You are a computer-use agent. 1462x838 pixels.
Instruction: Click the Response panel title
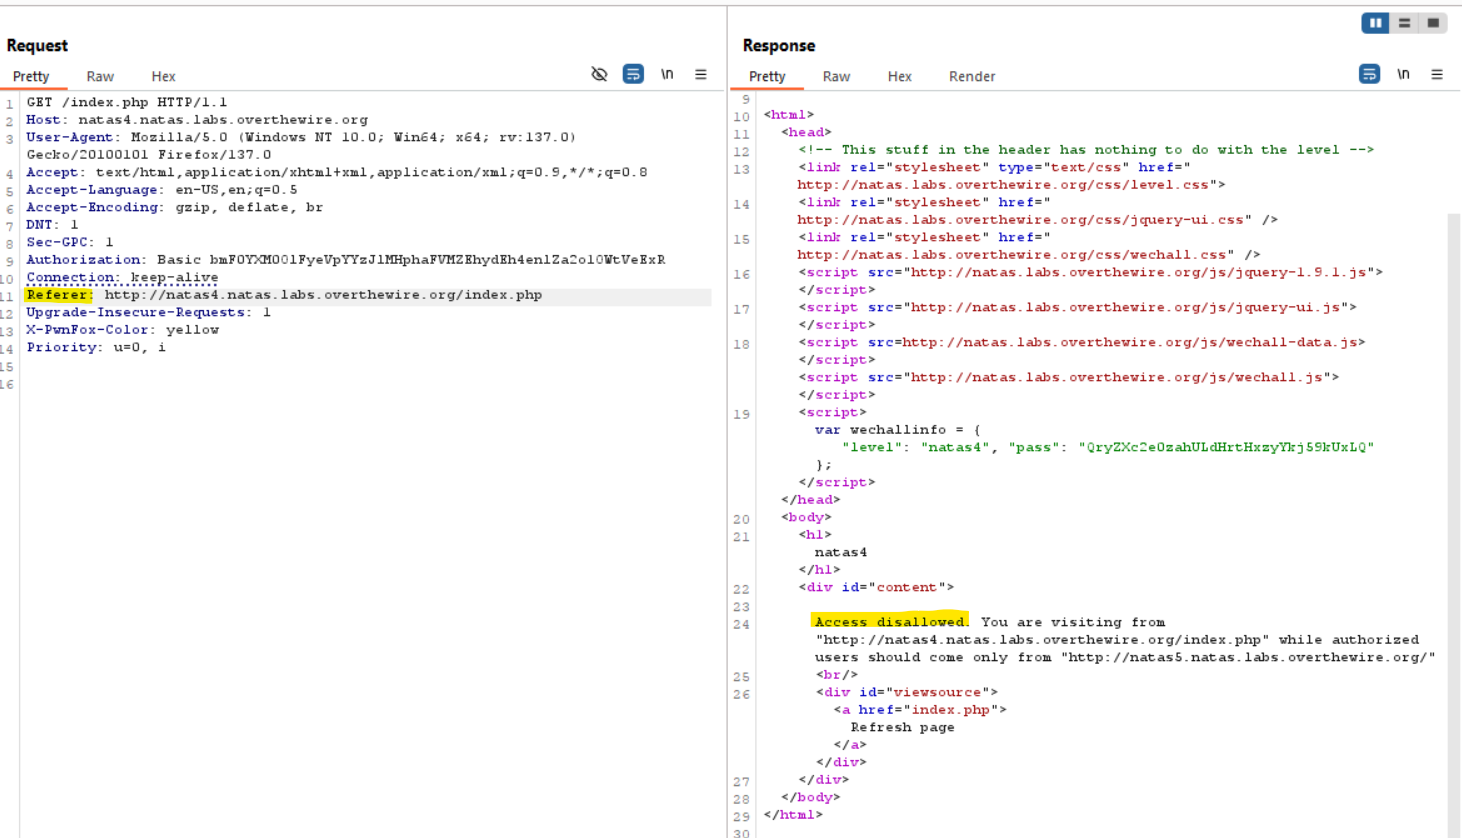point(779,46)
